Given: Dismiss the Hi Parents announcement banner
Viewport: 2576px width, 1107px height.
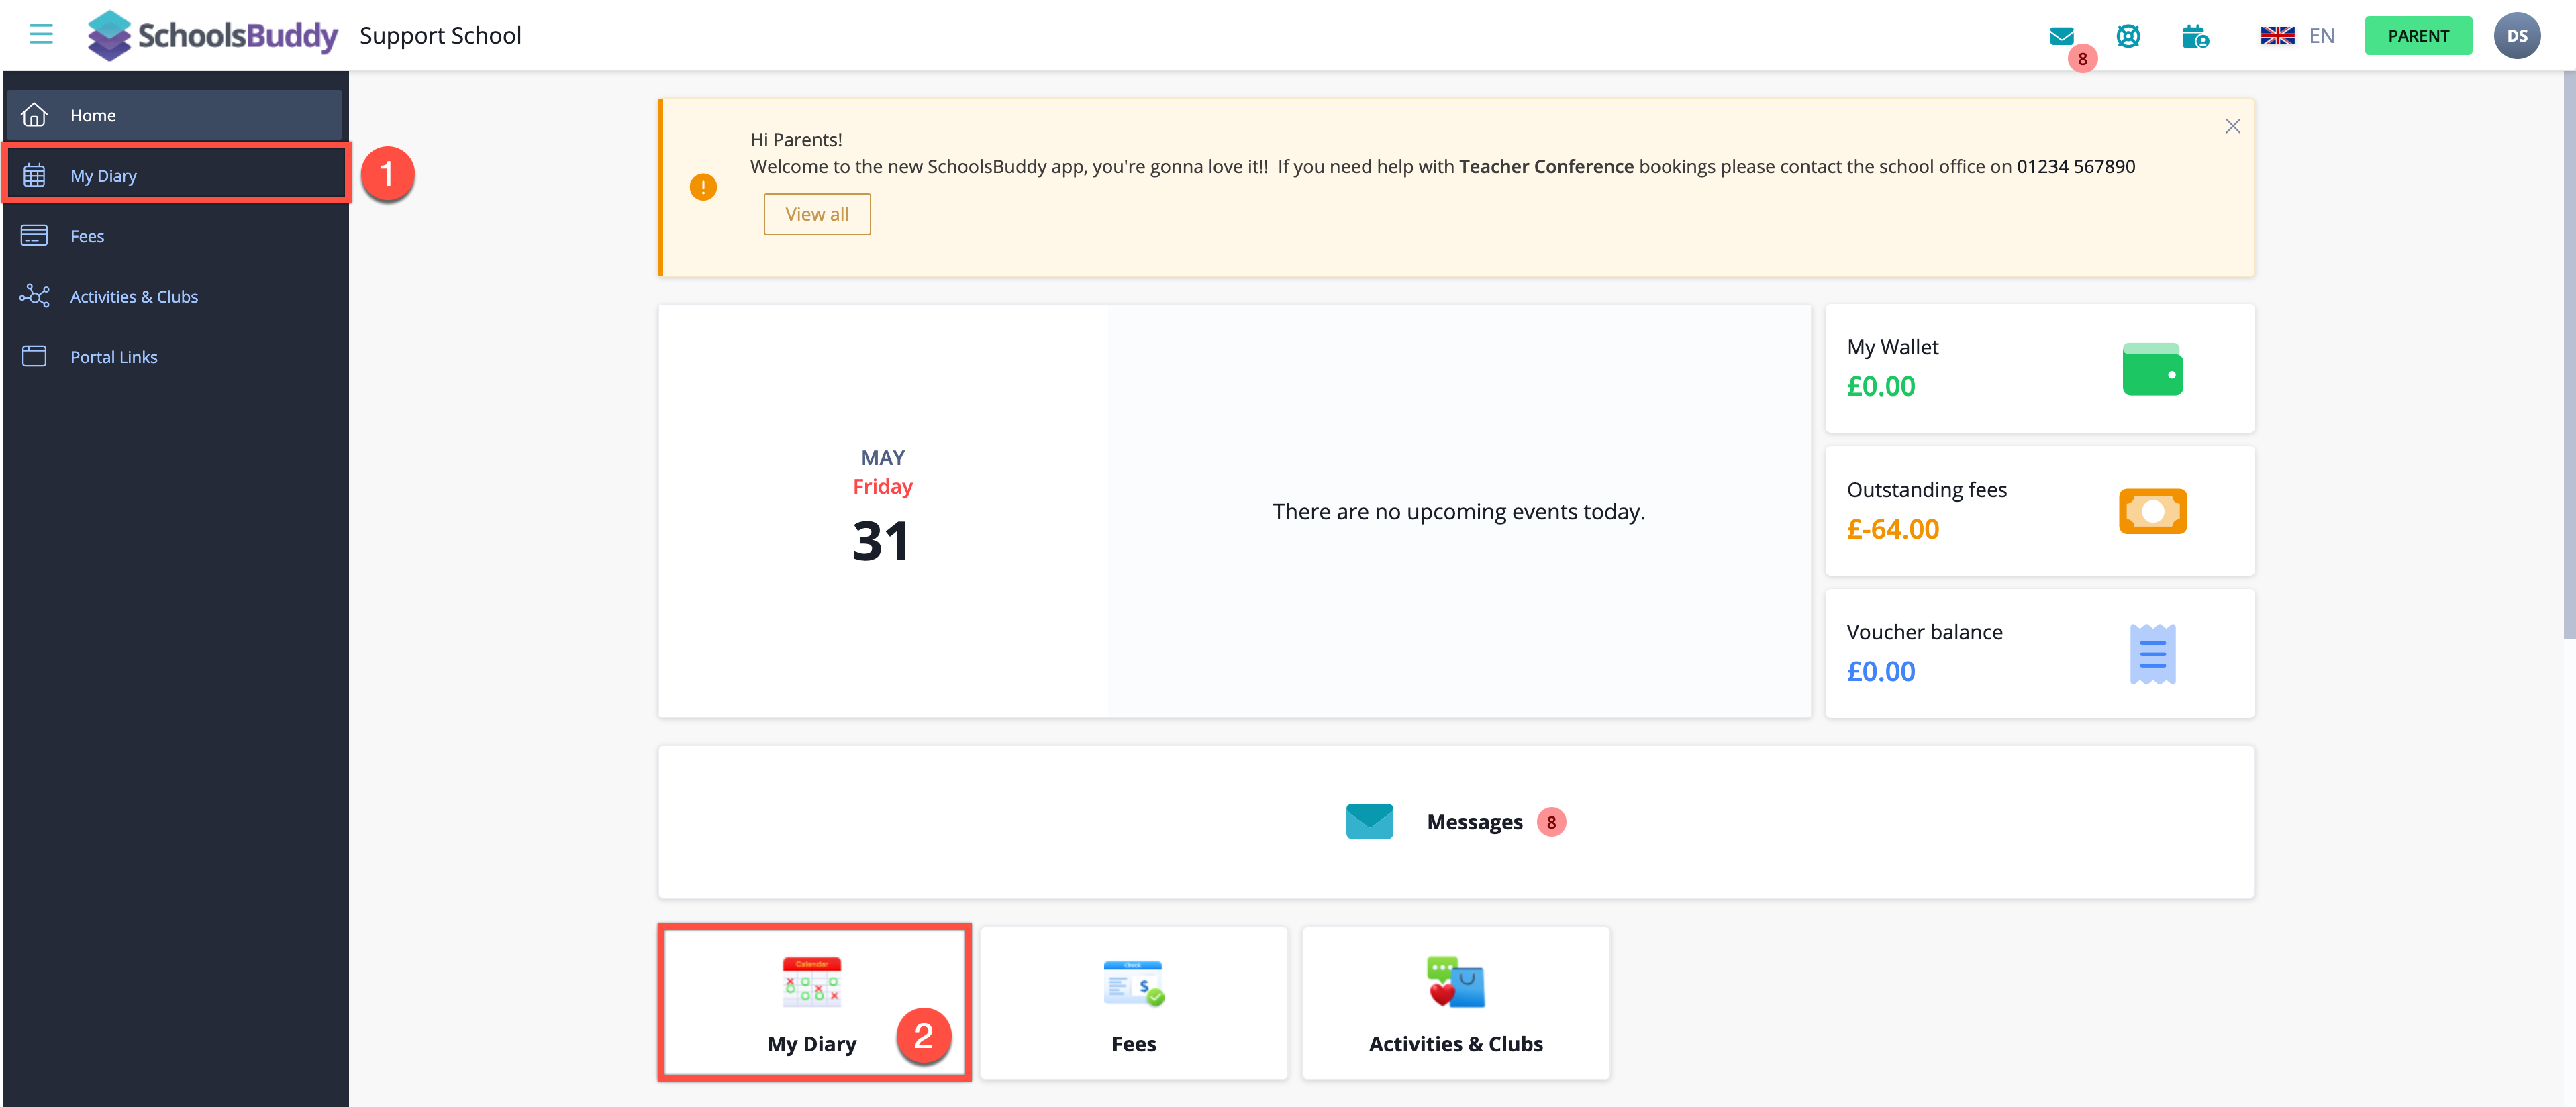Looking at the screenshot, I should (2232, 126).
